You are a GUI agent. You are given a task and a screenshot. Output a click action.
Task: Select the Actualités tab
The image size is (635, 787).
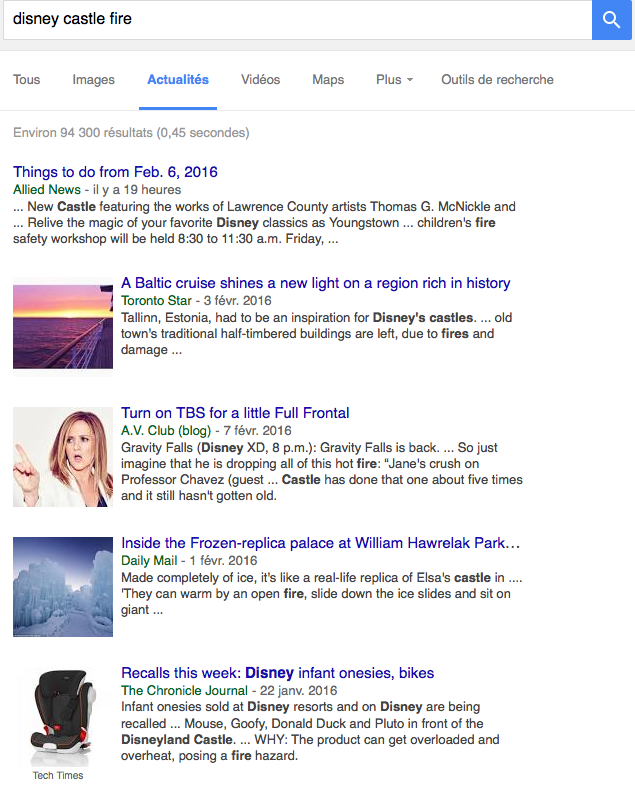[178, 79]
